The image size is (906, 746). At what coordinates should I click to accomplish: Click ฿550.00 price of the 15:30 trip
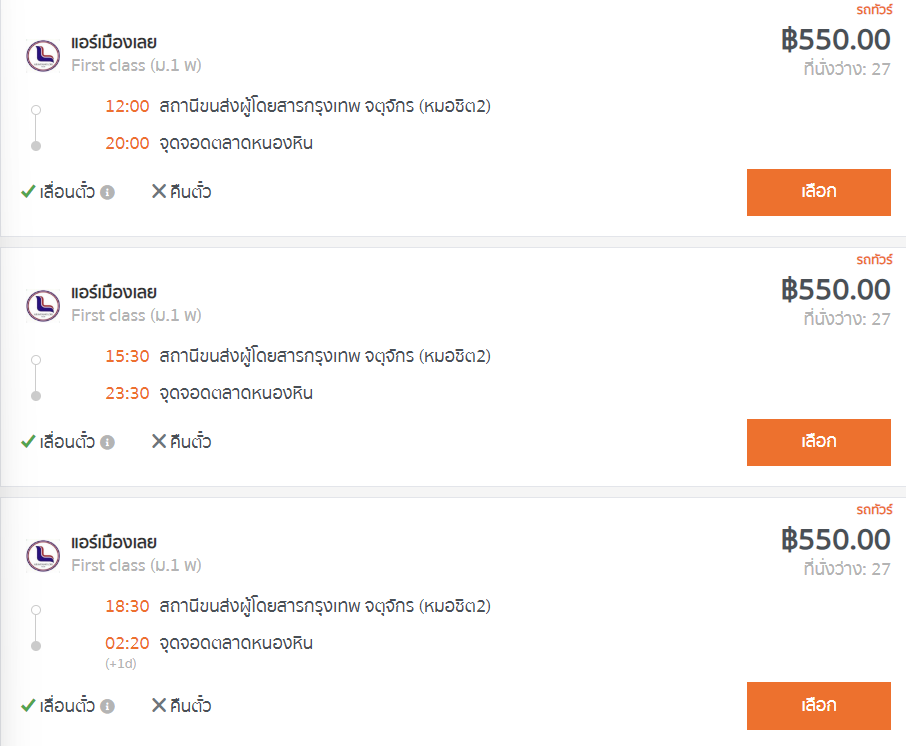836,290
